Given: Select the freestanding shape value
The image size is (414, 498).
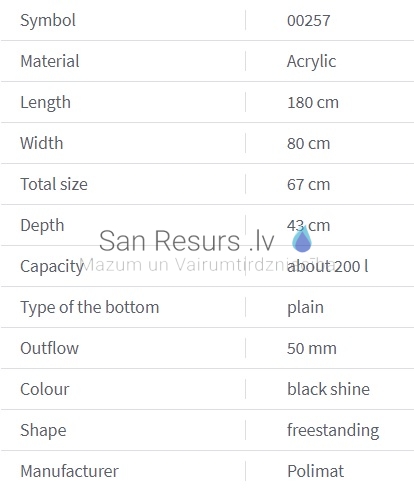Looking at the screenshot, I should pos(333,431).
